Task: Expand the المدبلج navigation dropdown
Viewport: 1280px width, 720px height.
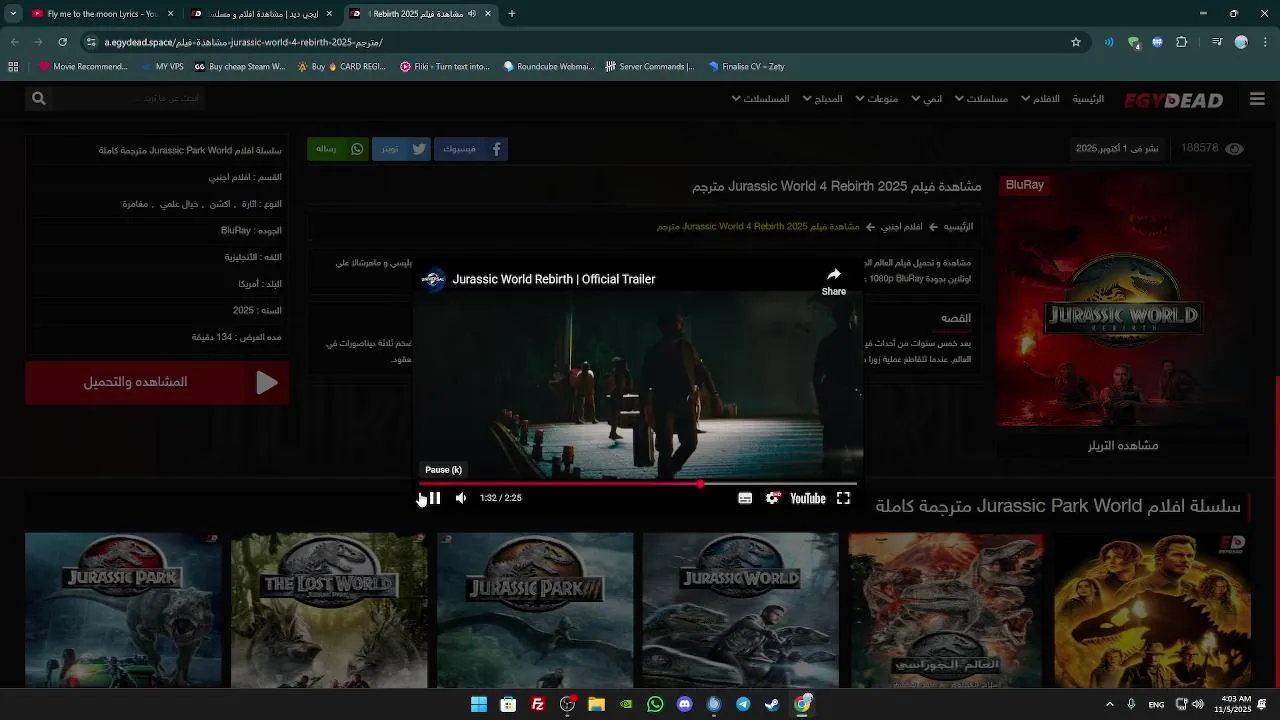Action: point(822,99)
